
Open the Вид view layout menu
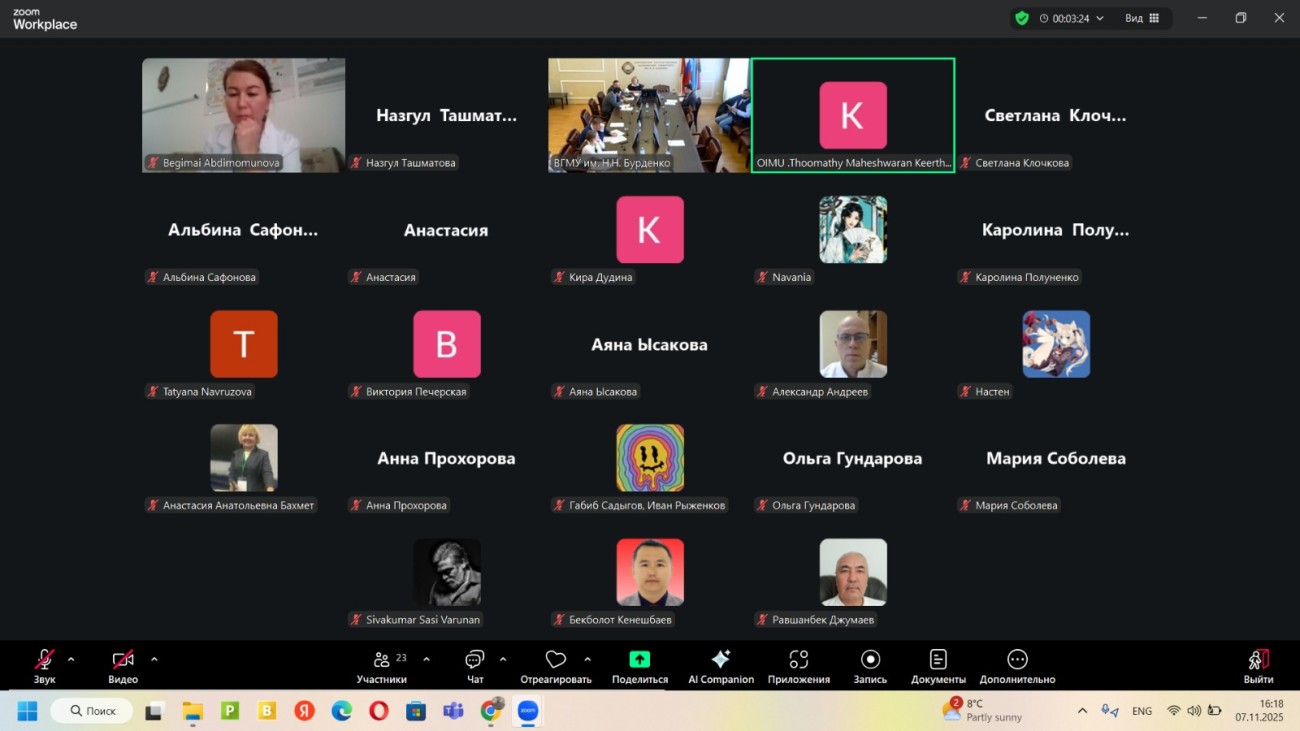coord(1142,18)
